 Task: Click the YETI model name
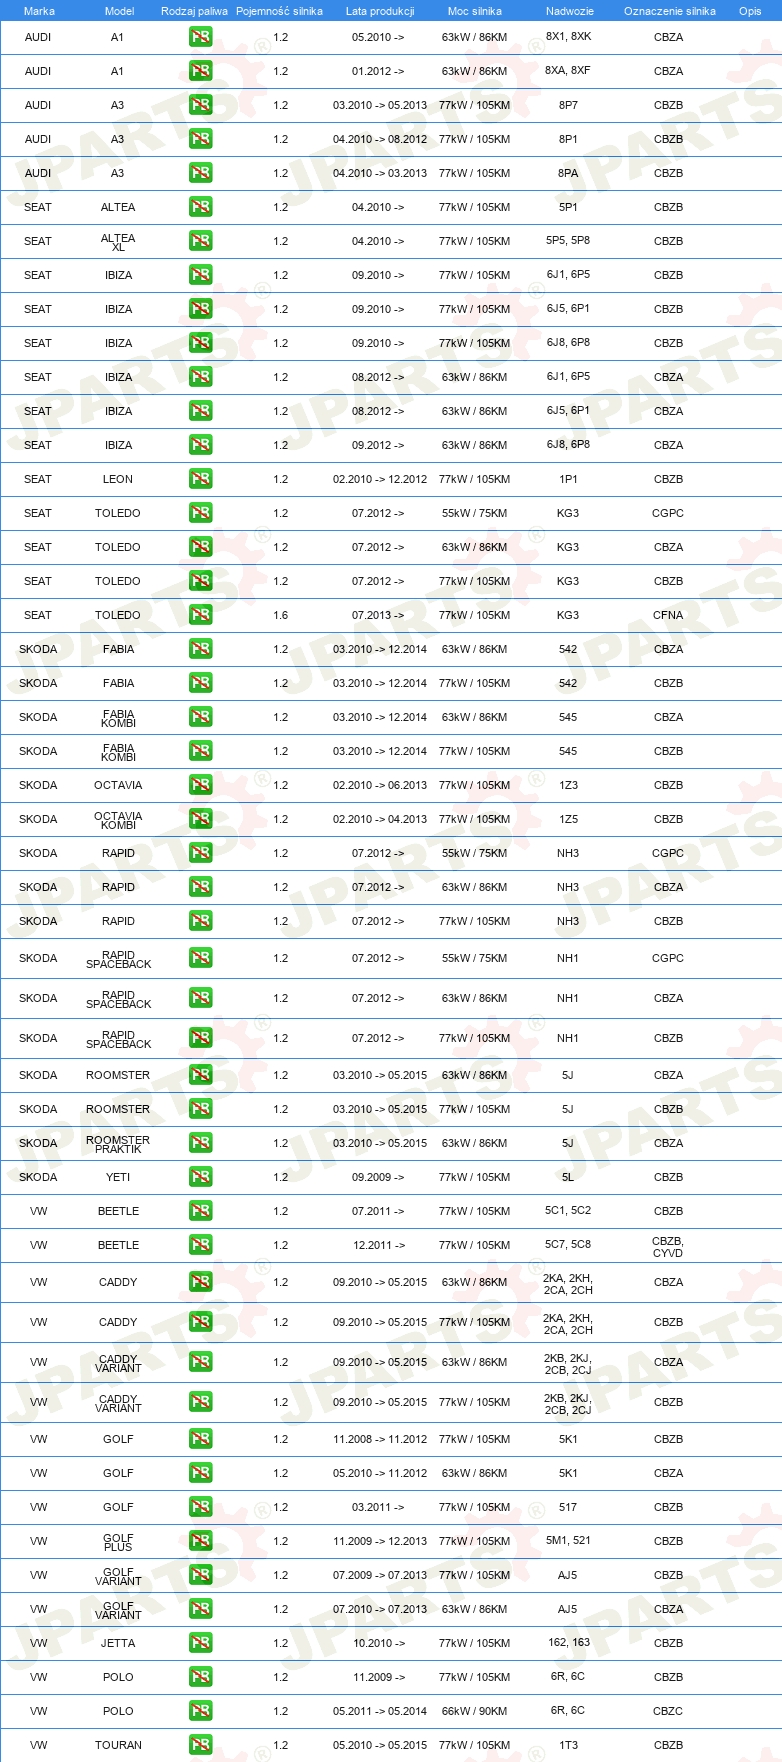coord(118,1177)
